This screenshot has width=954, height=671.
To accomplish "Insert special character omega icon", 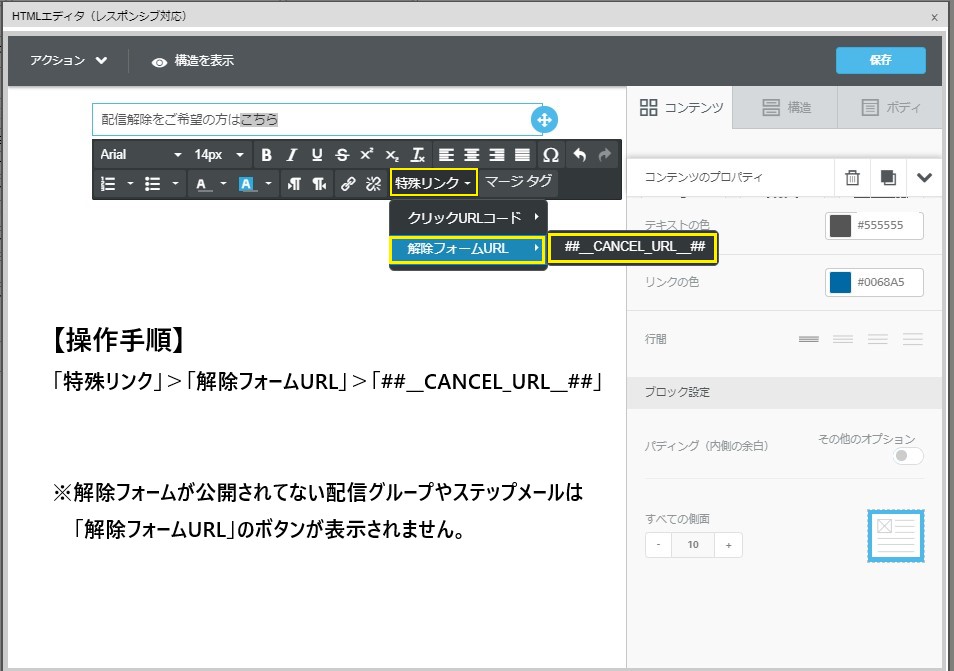I will tap(551, 155).
